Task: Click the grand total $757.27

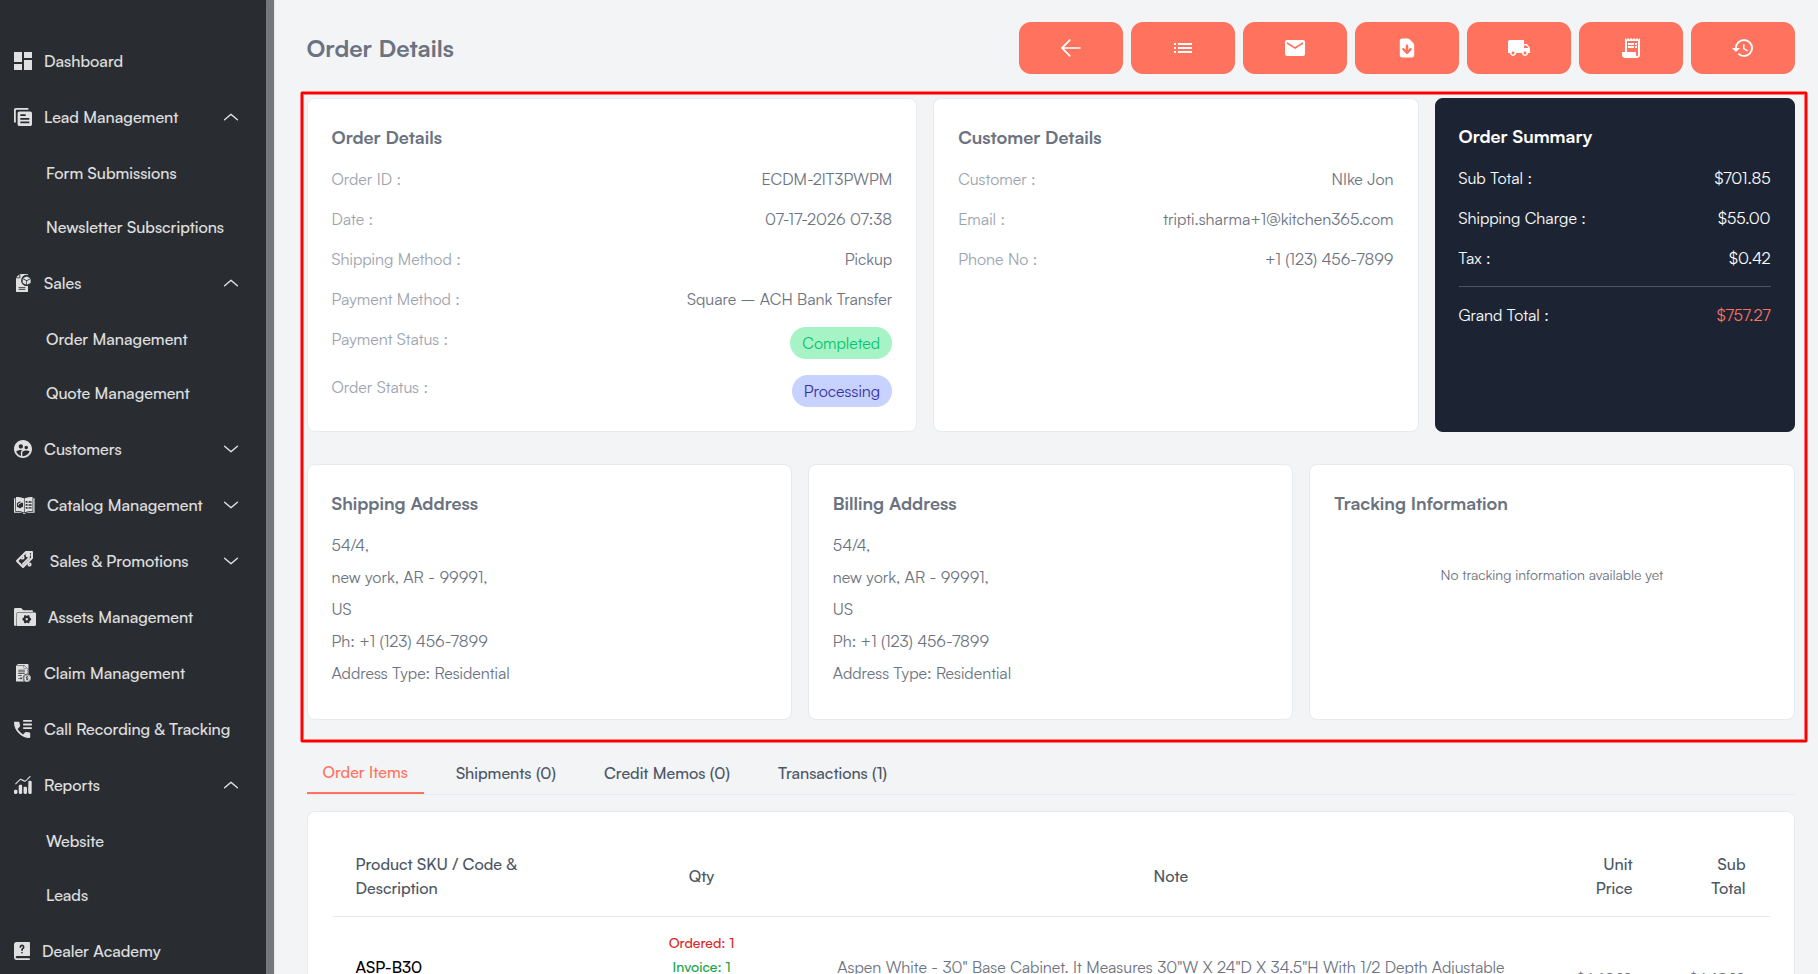Action: pos(1743,315)
